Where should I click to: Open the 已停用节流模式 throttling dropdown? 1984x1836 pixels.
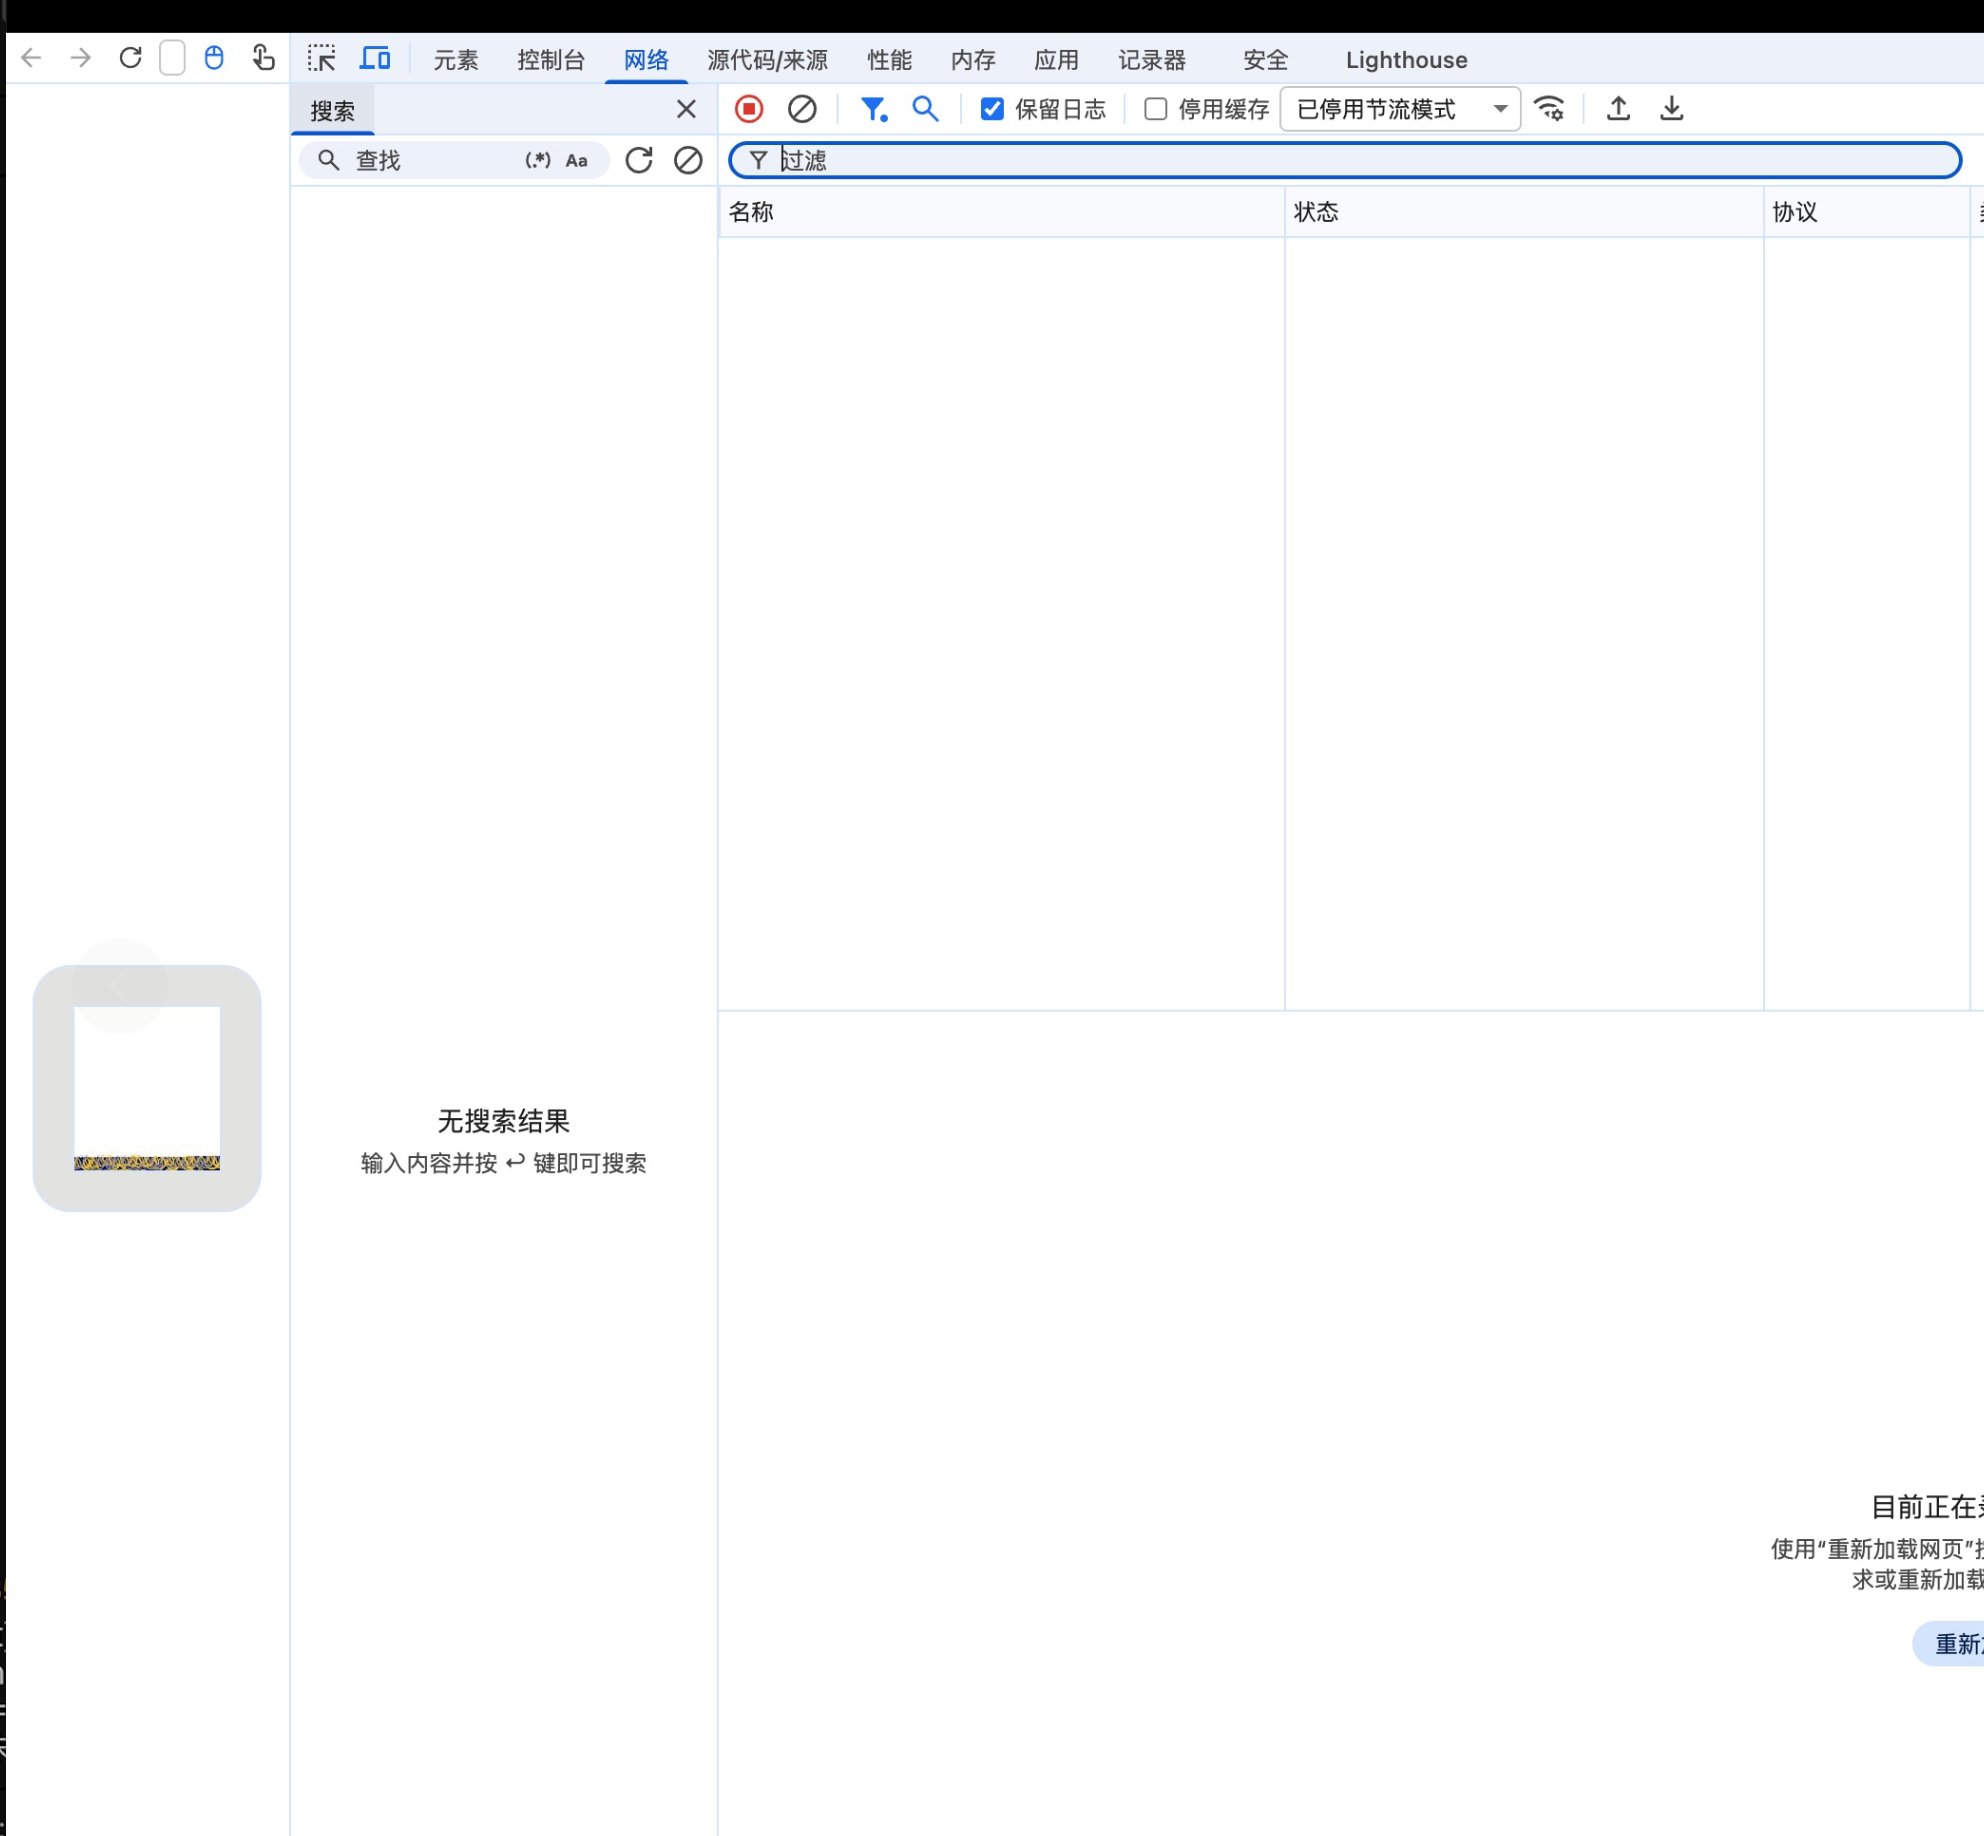tap(1400, 109)
